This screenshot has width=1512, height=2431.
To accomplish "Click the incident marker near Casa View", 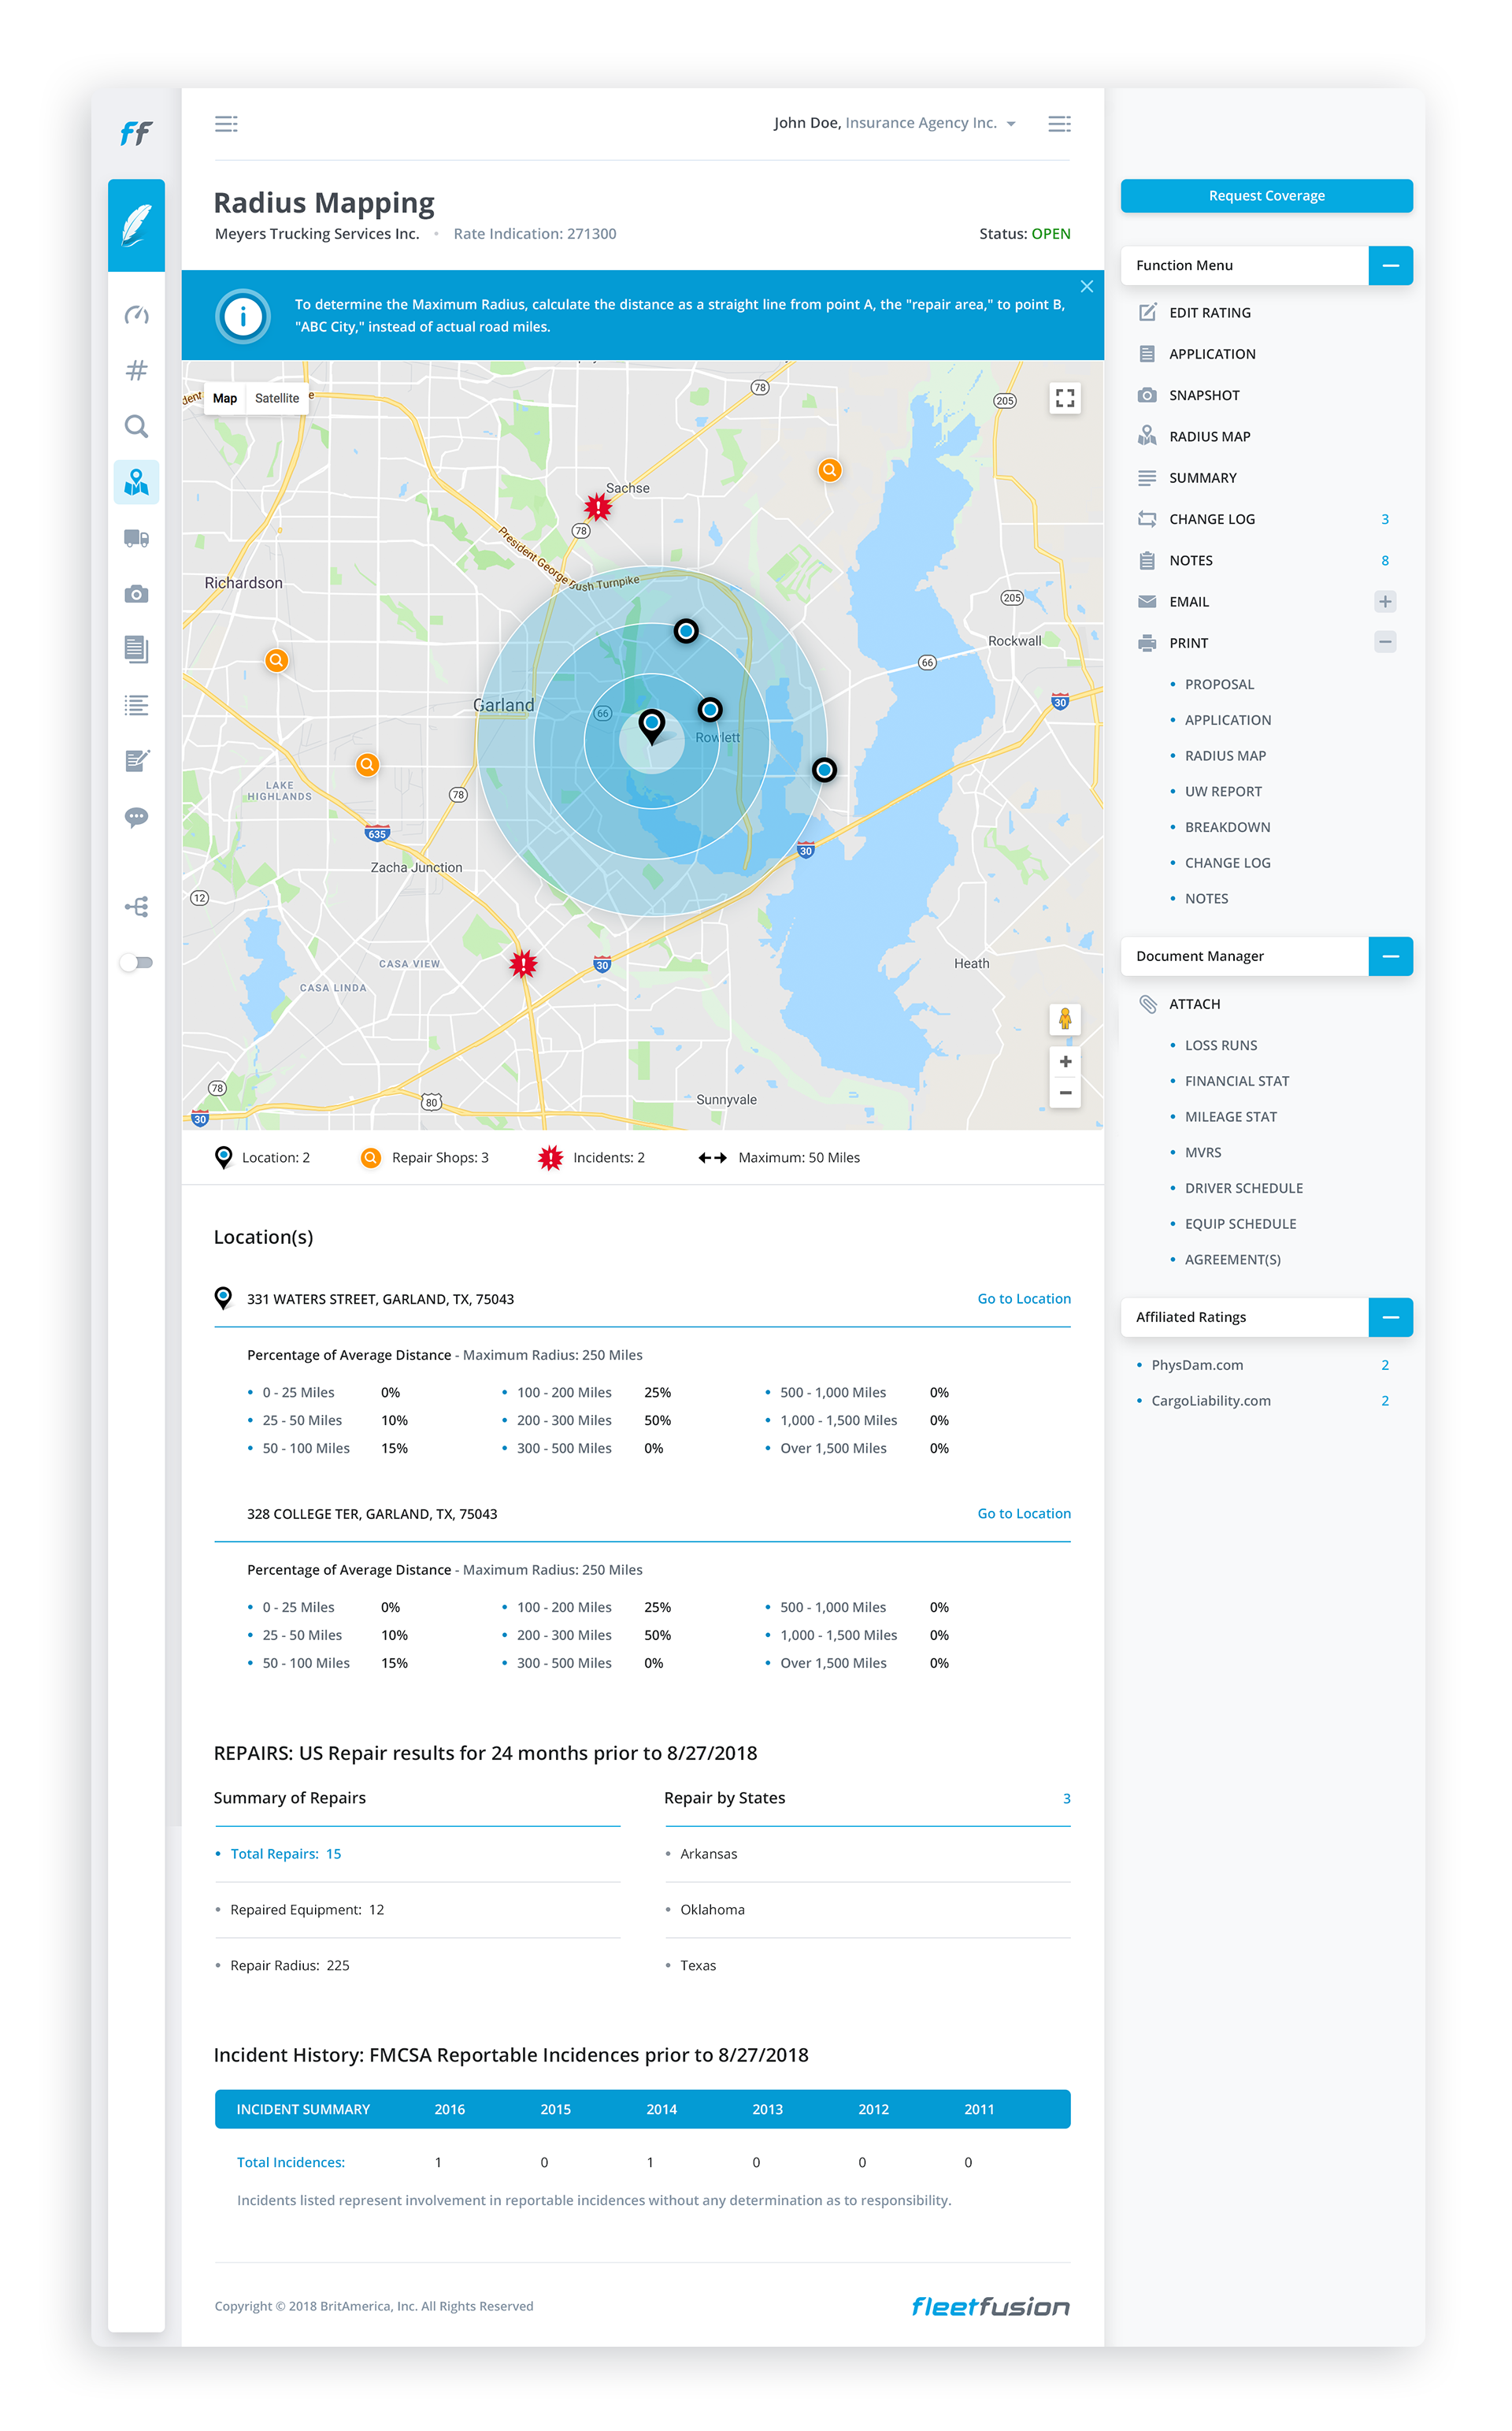I will pos(523,964).
